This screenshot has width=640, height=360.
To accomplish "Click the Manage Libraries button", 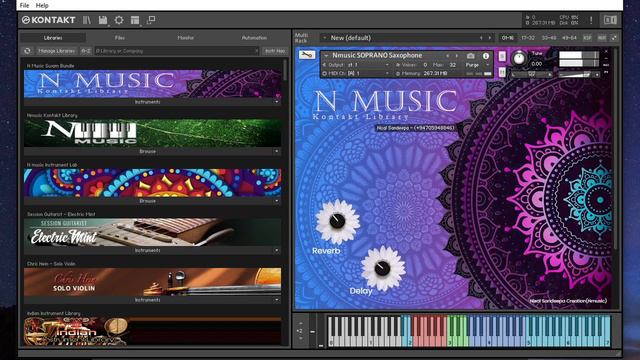I will click(56, 51).
